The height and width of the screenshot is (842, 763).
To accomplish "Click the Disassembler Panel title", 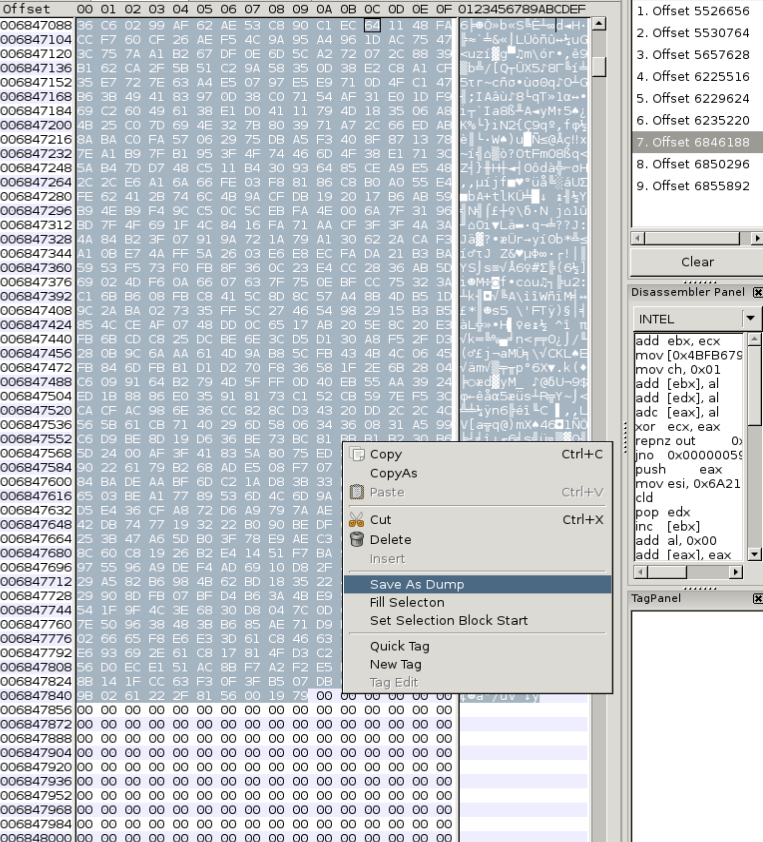I will (688, 292).
